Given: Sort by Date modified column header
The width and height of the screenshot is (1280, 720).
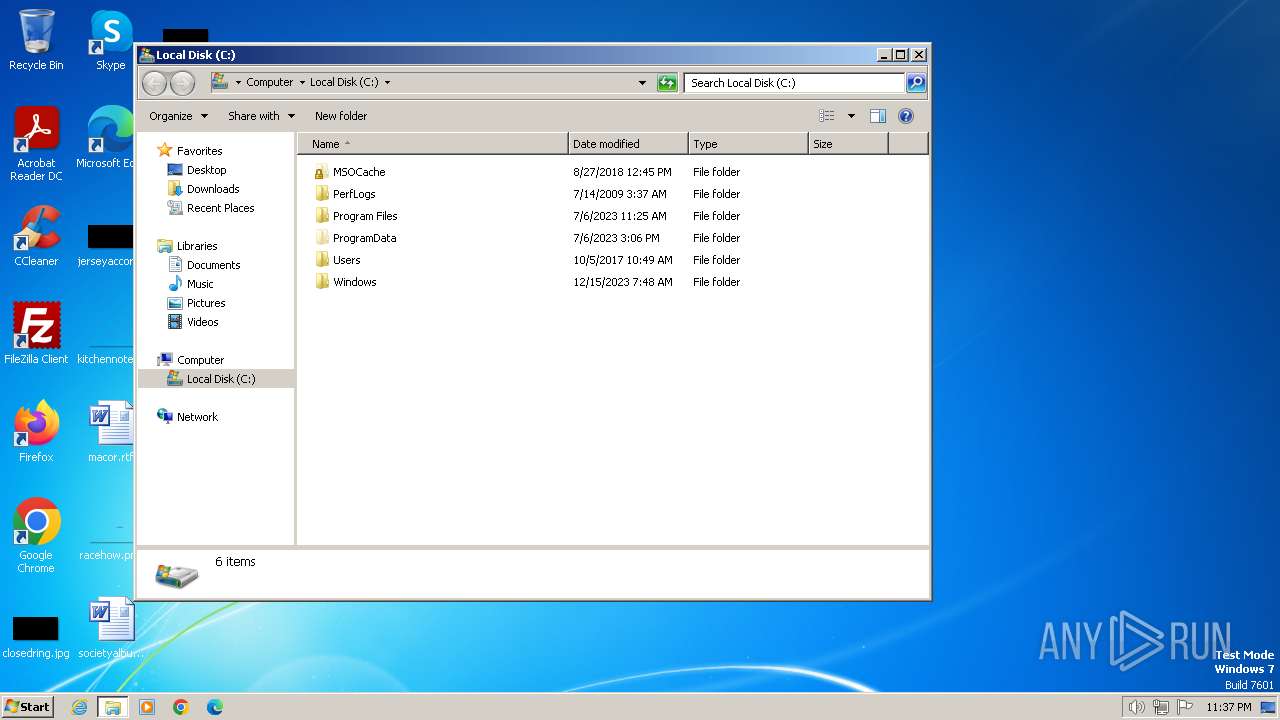Looking at the screenshot, I should [x=628, y=144].
